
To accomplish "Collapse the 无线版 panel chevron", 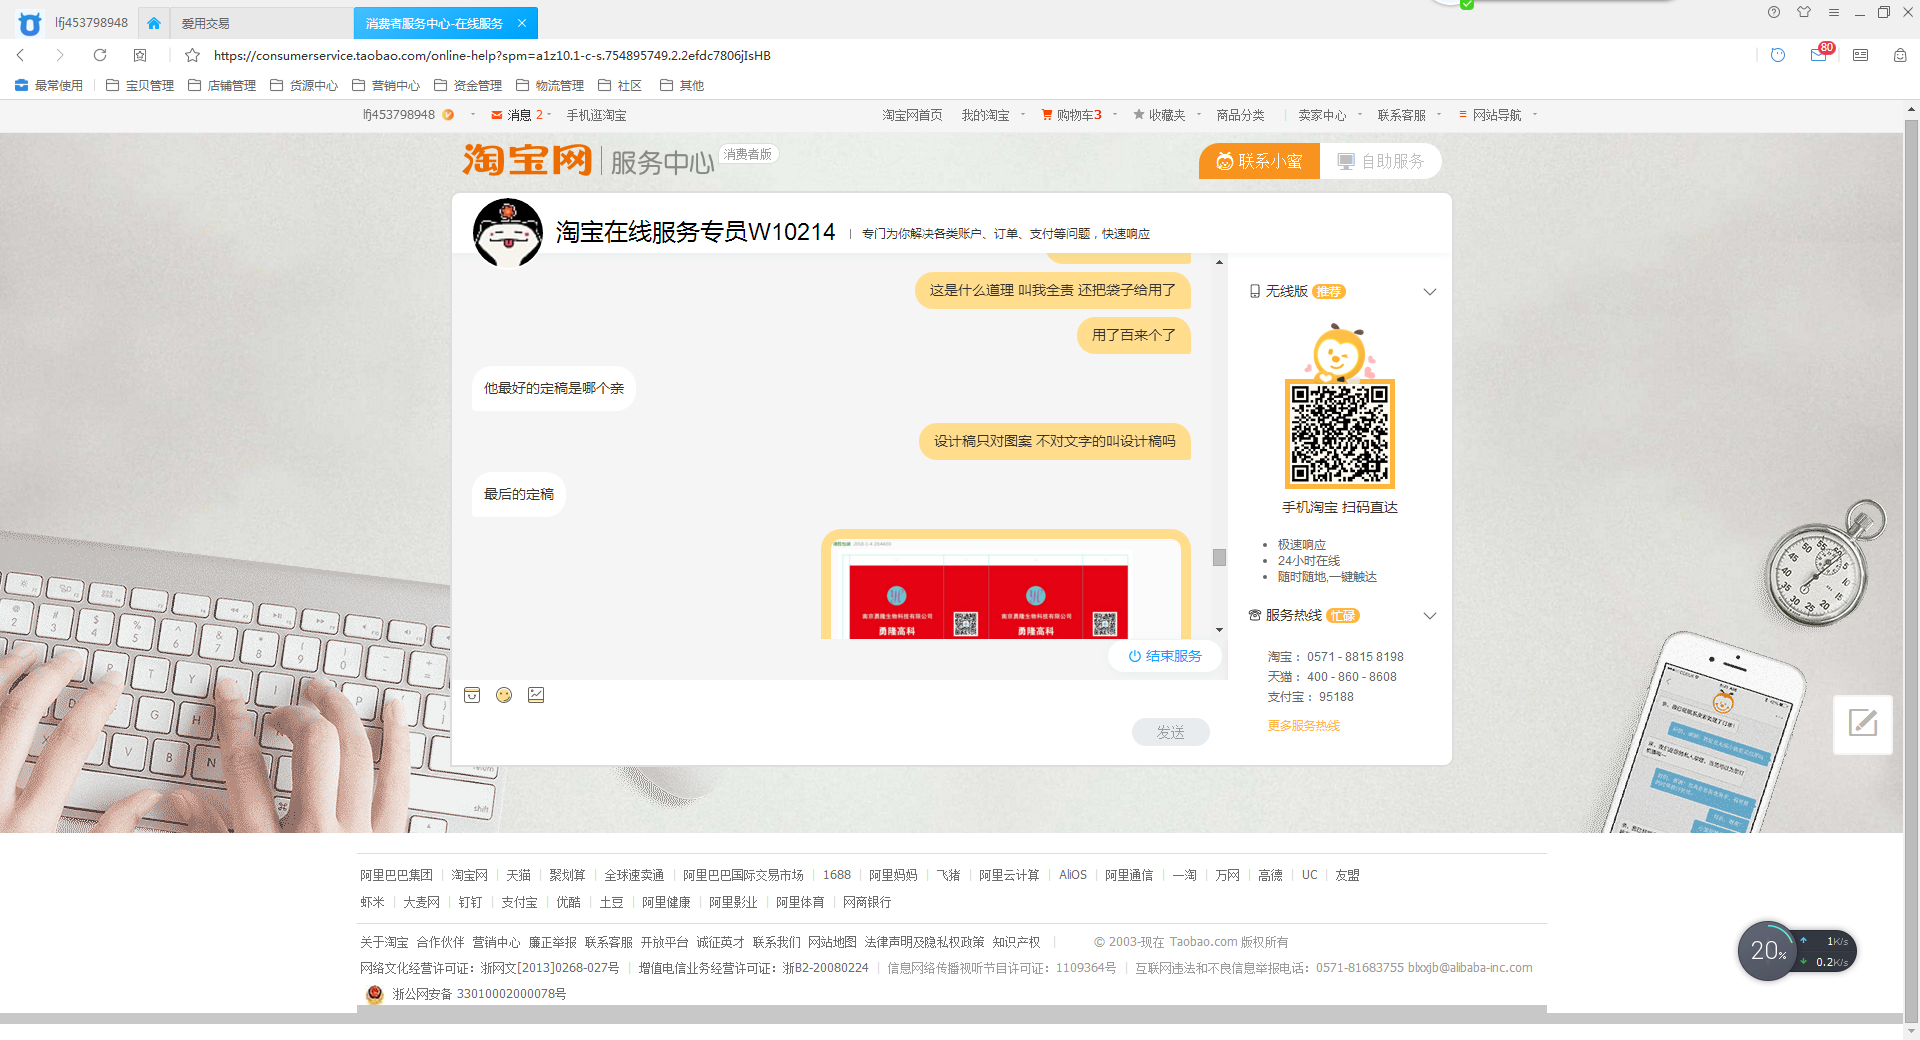I will pyautogui.click(x=1430, y=292).
